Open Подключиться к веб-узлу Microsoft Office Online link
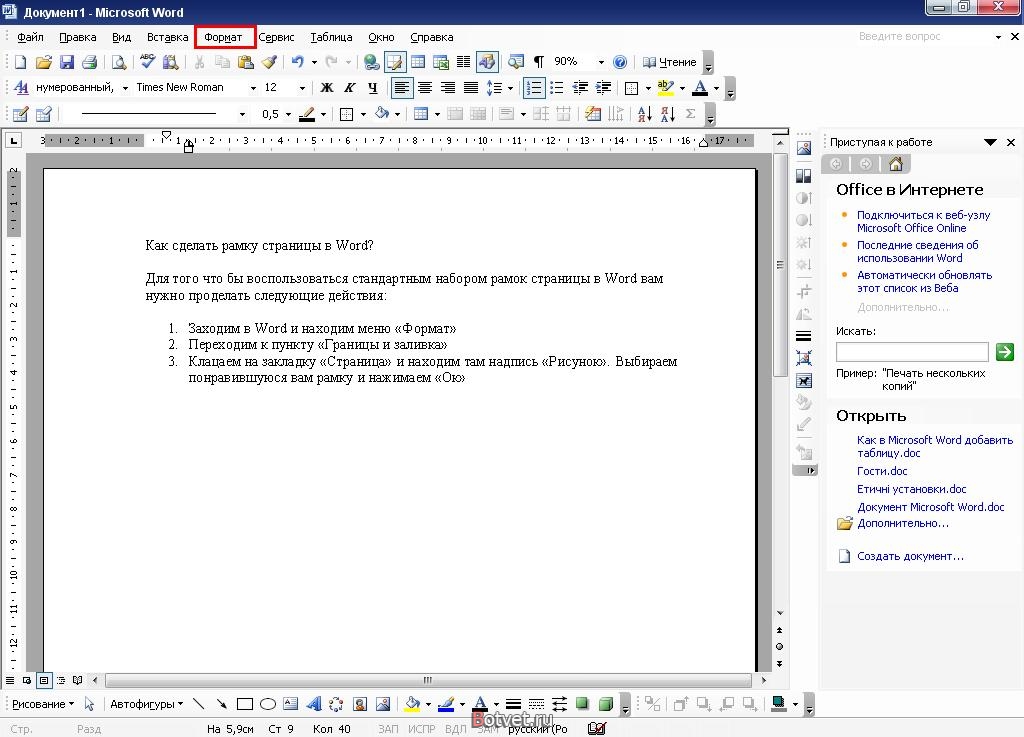This screenshot has height=737, width=1024. pos(923,221)
